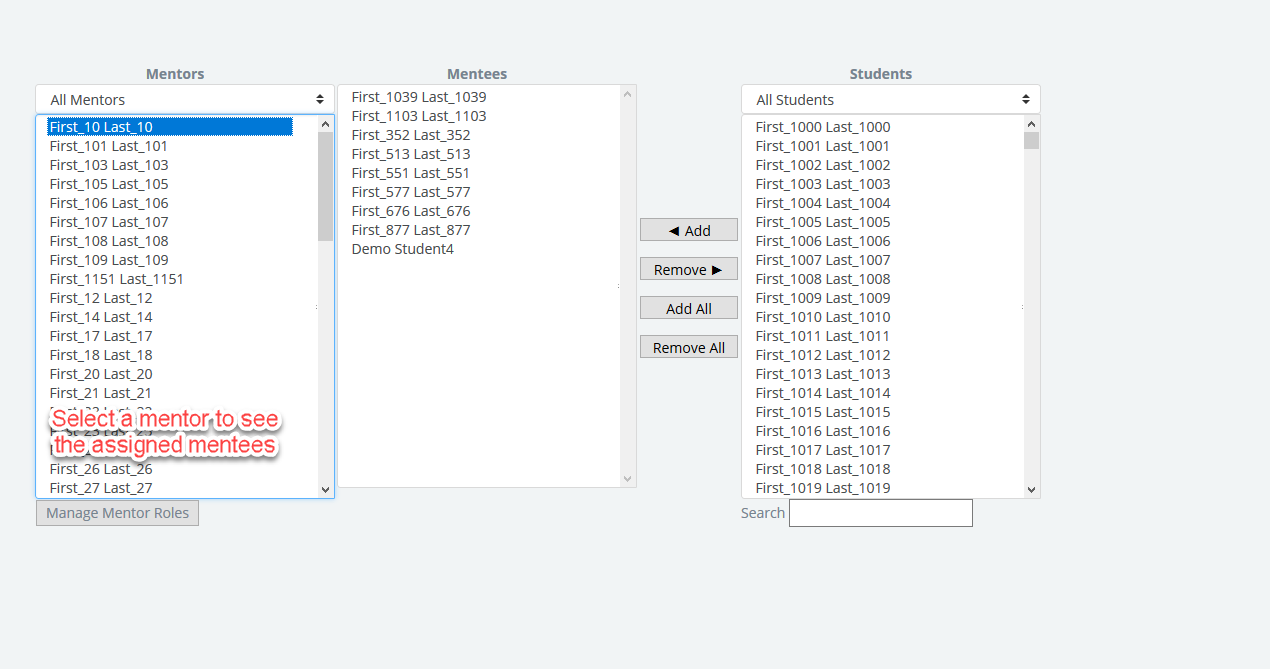The image size is (1270, 669).
Task: Click the Add button
Action: pos(689,230)
